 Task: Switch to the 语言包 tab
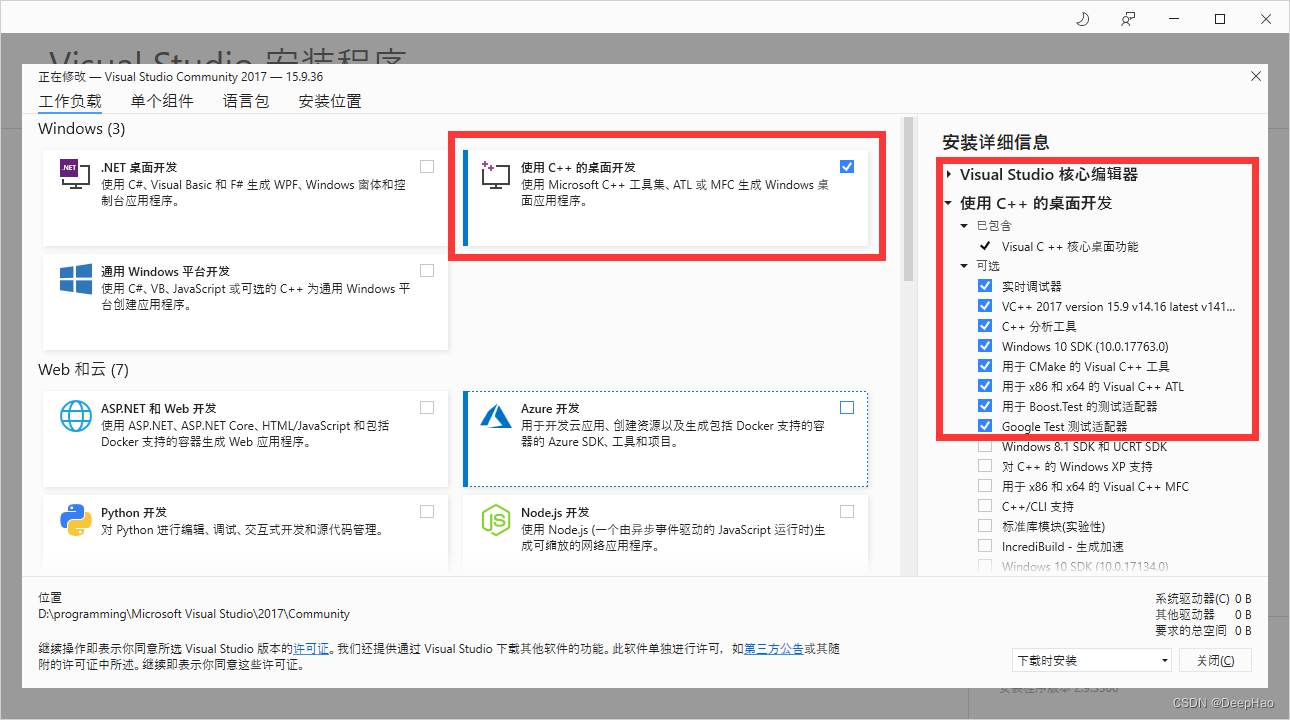246,101
